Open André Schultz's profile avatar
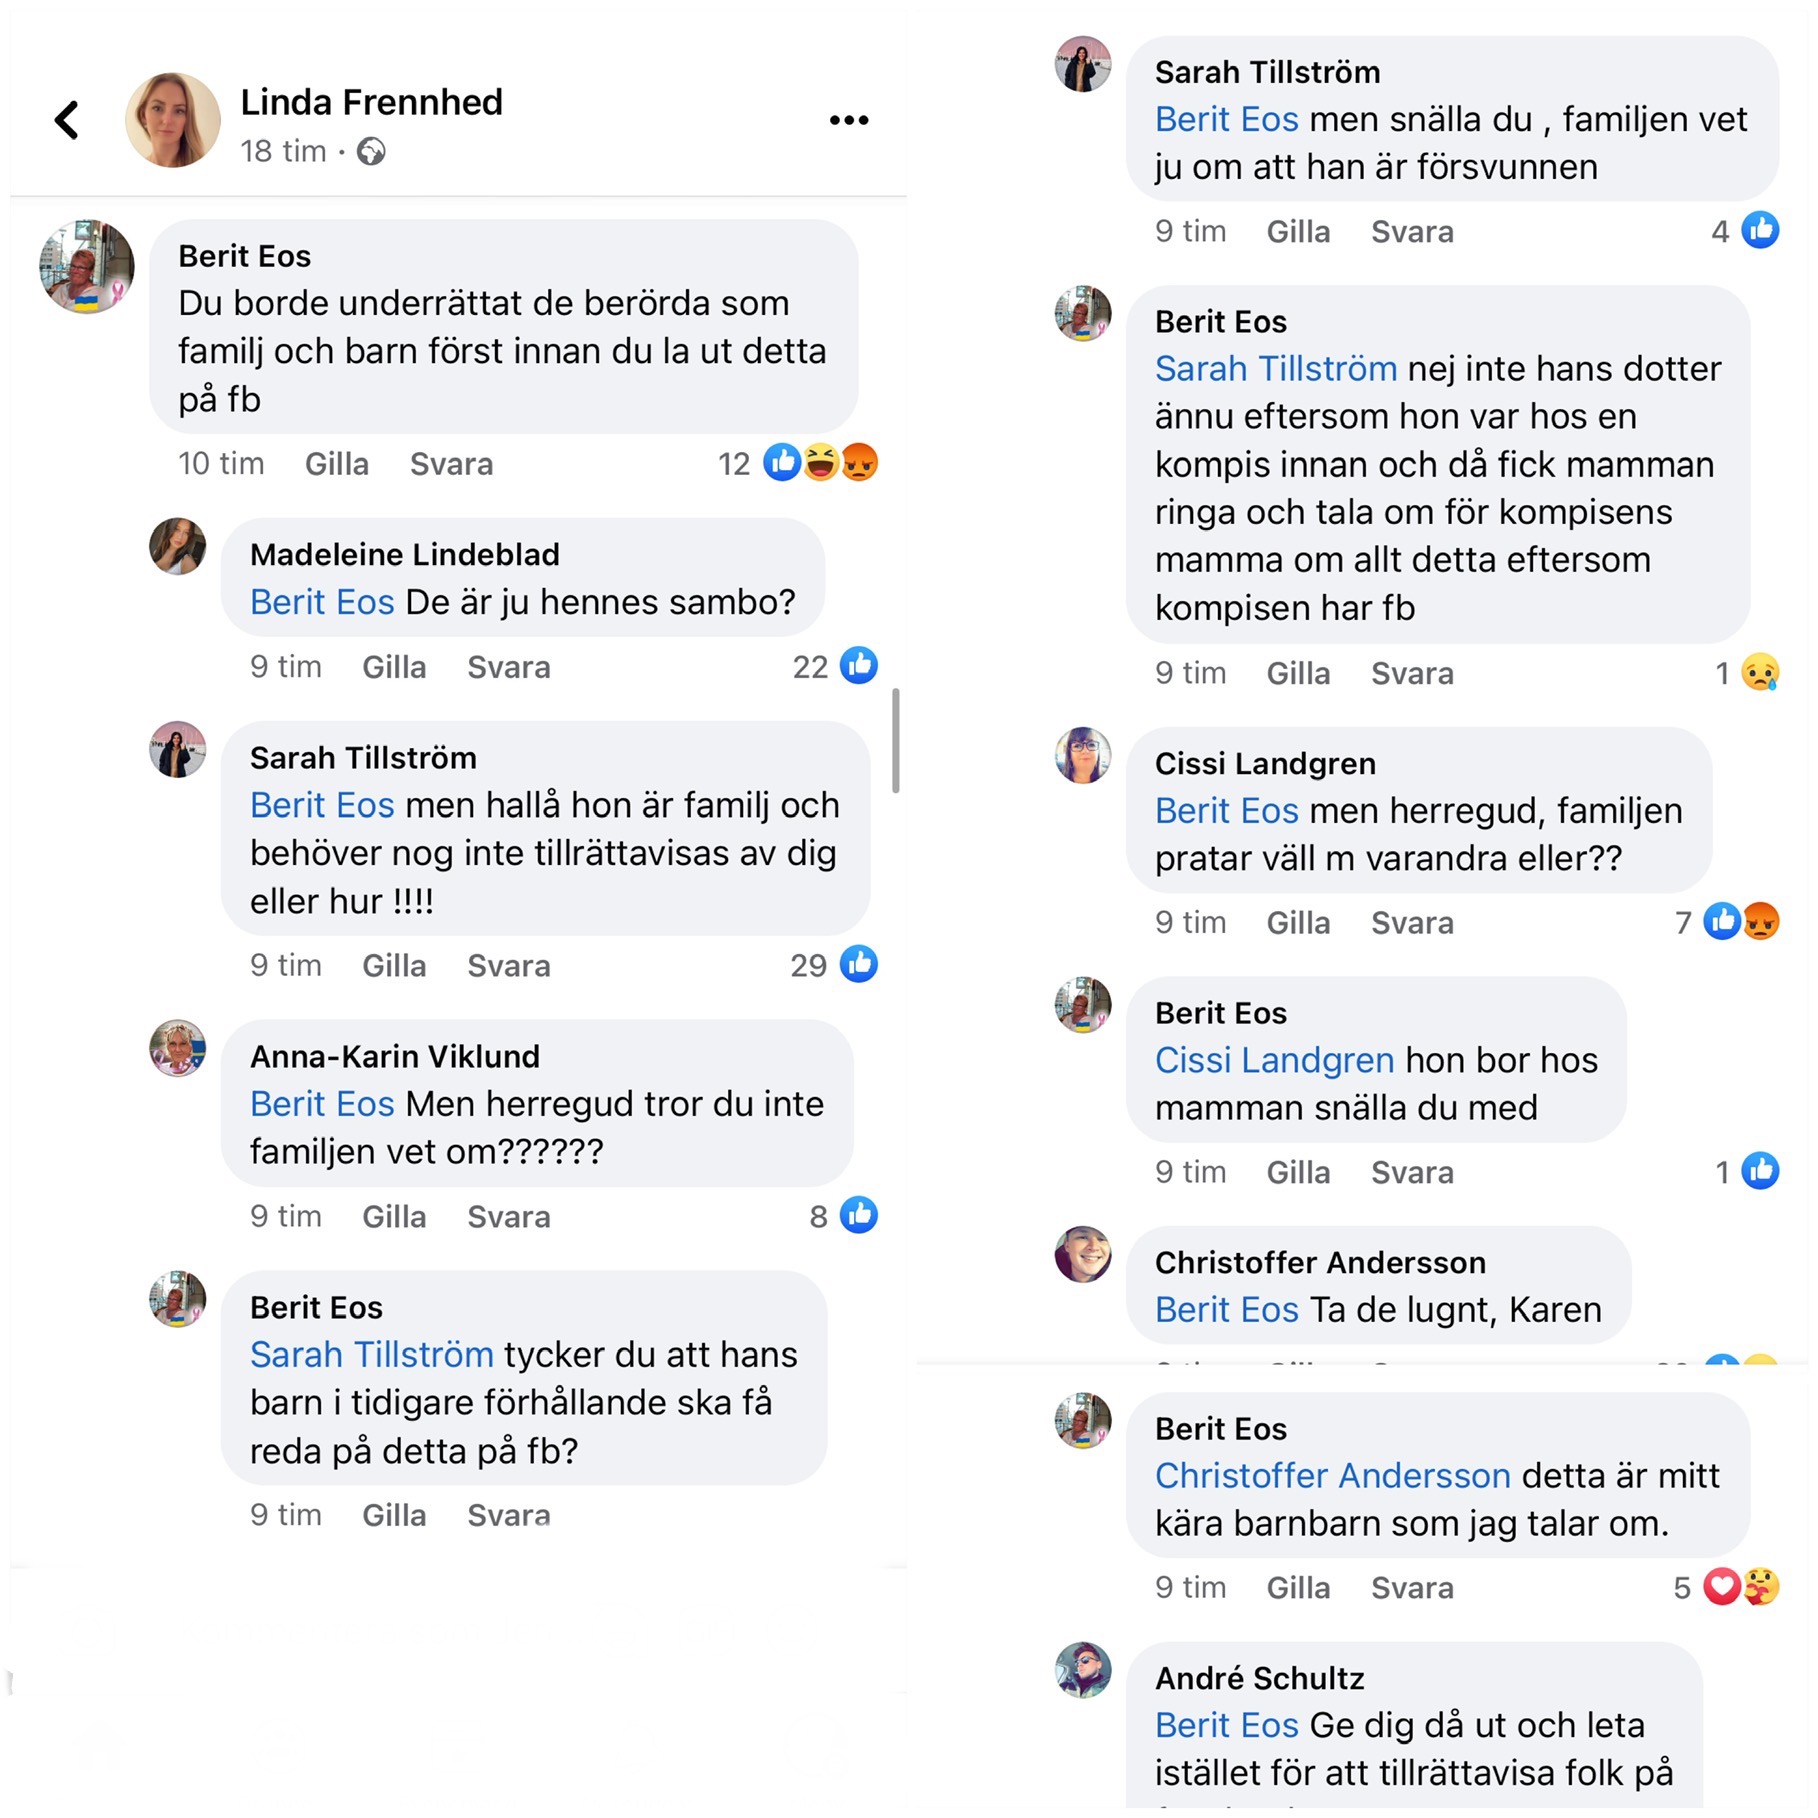Image resolution: width=1818 pixels, height=1818 pixels. click(1083, 1669)
